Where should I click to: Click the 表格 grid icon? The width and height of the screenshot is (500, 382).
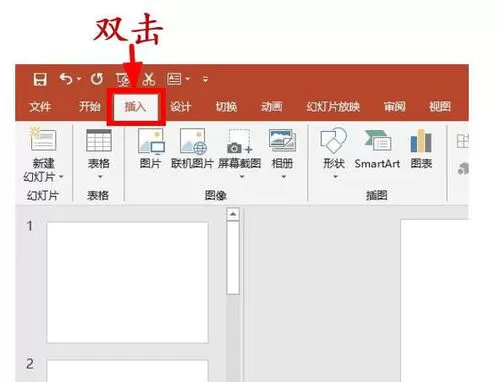[99, 140]
